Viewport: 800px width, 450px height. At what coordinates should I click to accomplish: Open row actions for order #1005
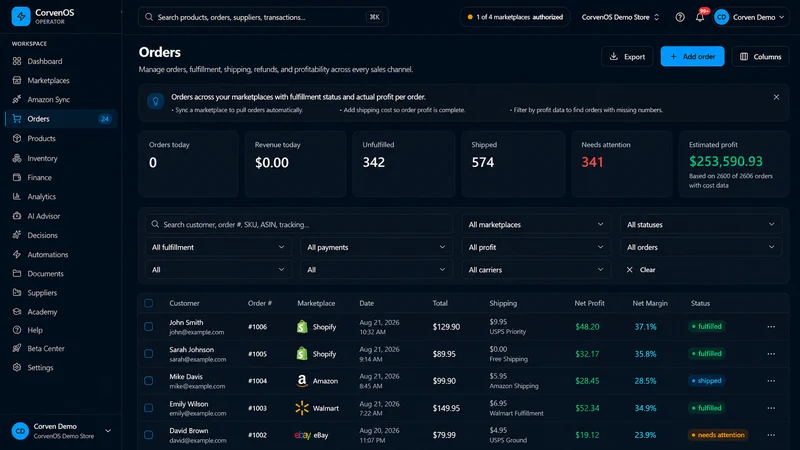[x=771, y=354]
